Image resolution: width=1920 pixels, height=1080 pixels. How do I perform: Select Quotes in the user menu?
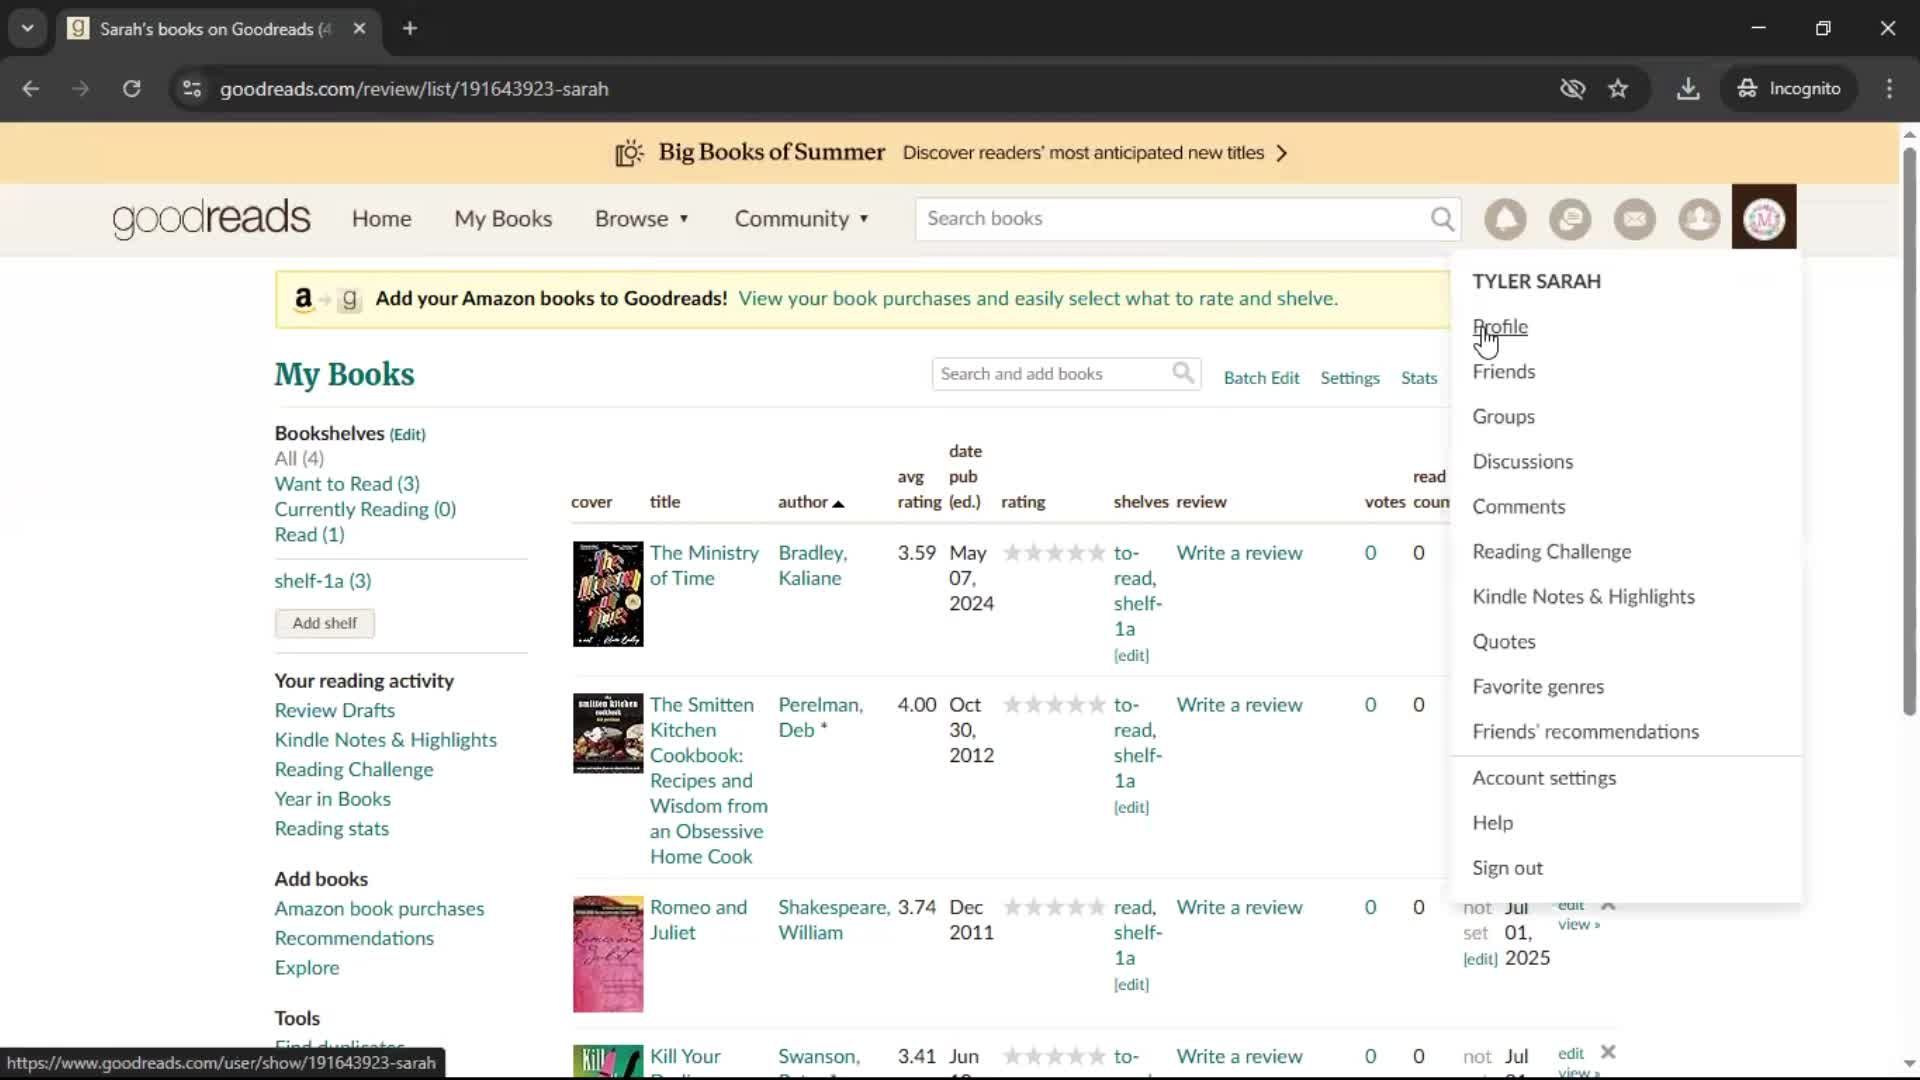(x=1504, y=641)
